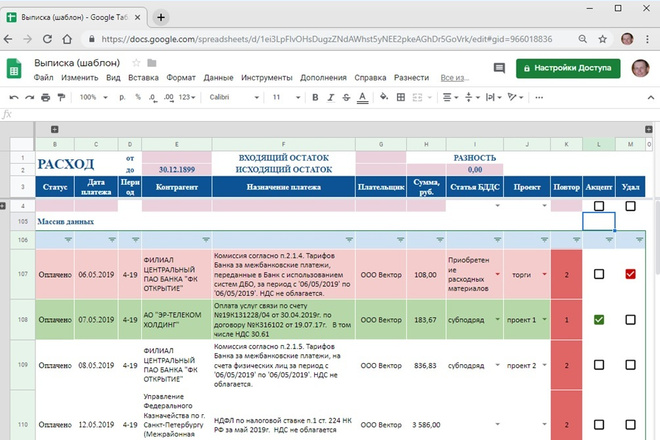Viewport: 660px width, 440px height.
Task: Check Акцепт box for row 107
Action: point(599,274)
